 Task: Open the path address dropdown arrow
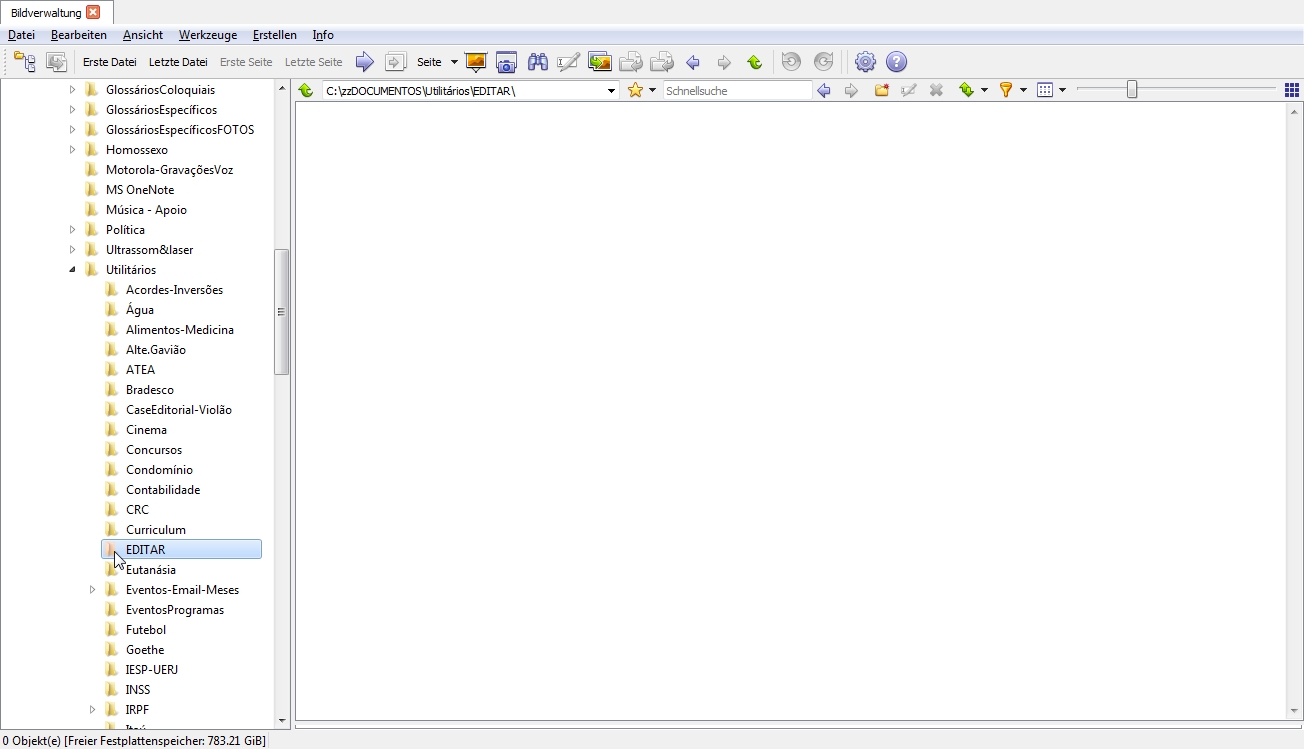(x=612, y=91)
